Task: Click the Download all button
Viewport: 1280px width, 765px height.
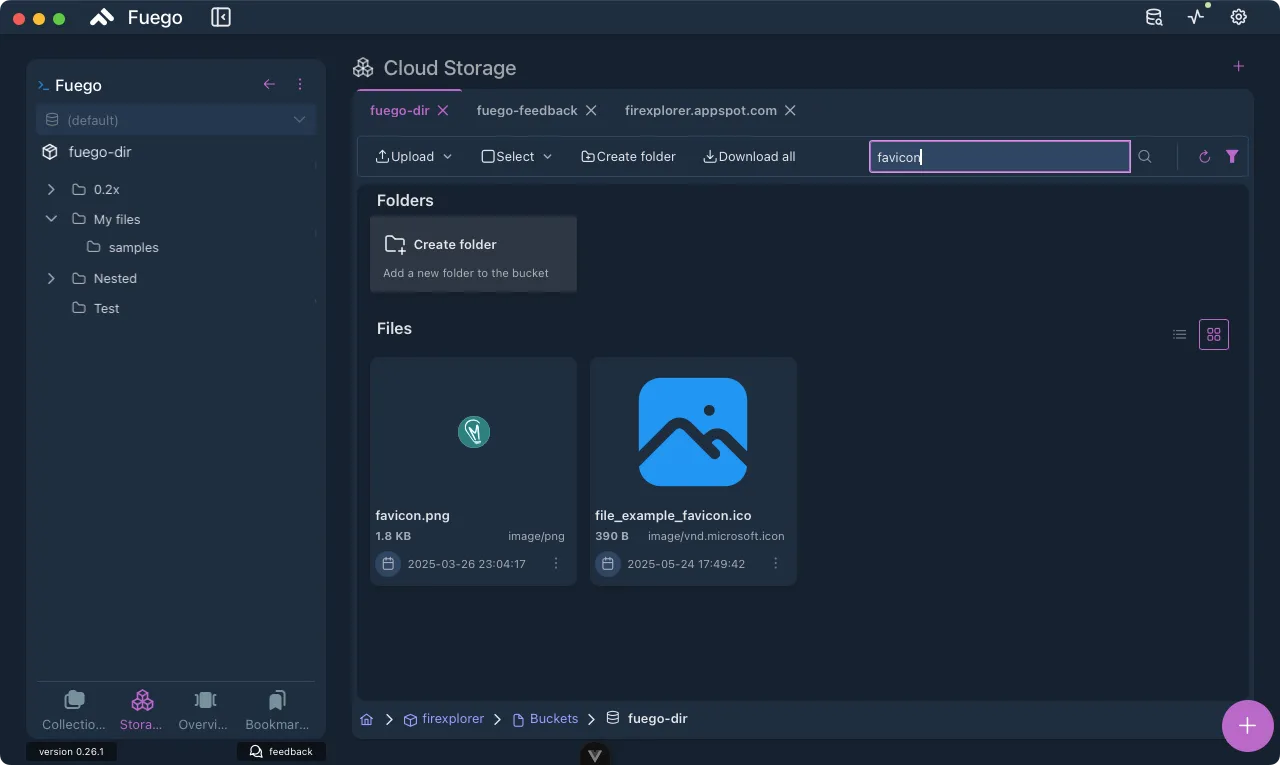Action: [x=749, y=157]
